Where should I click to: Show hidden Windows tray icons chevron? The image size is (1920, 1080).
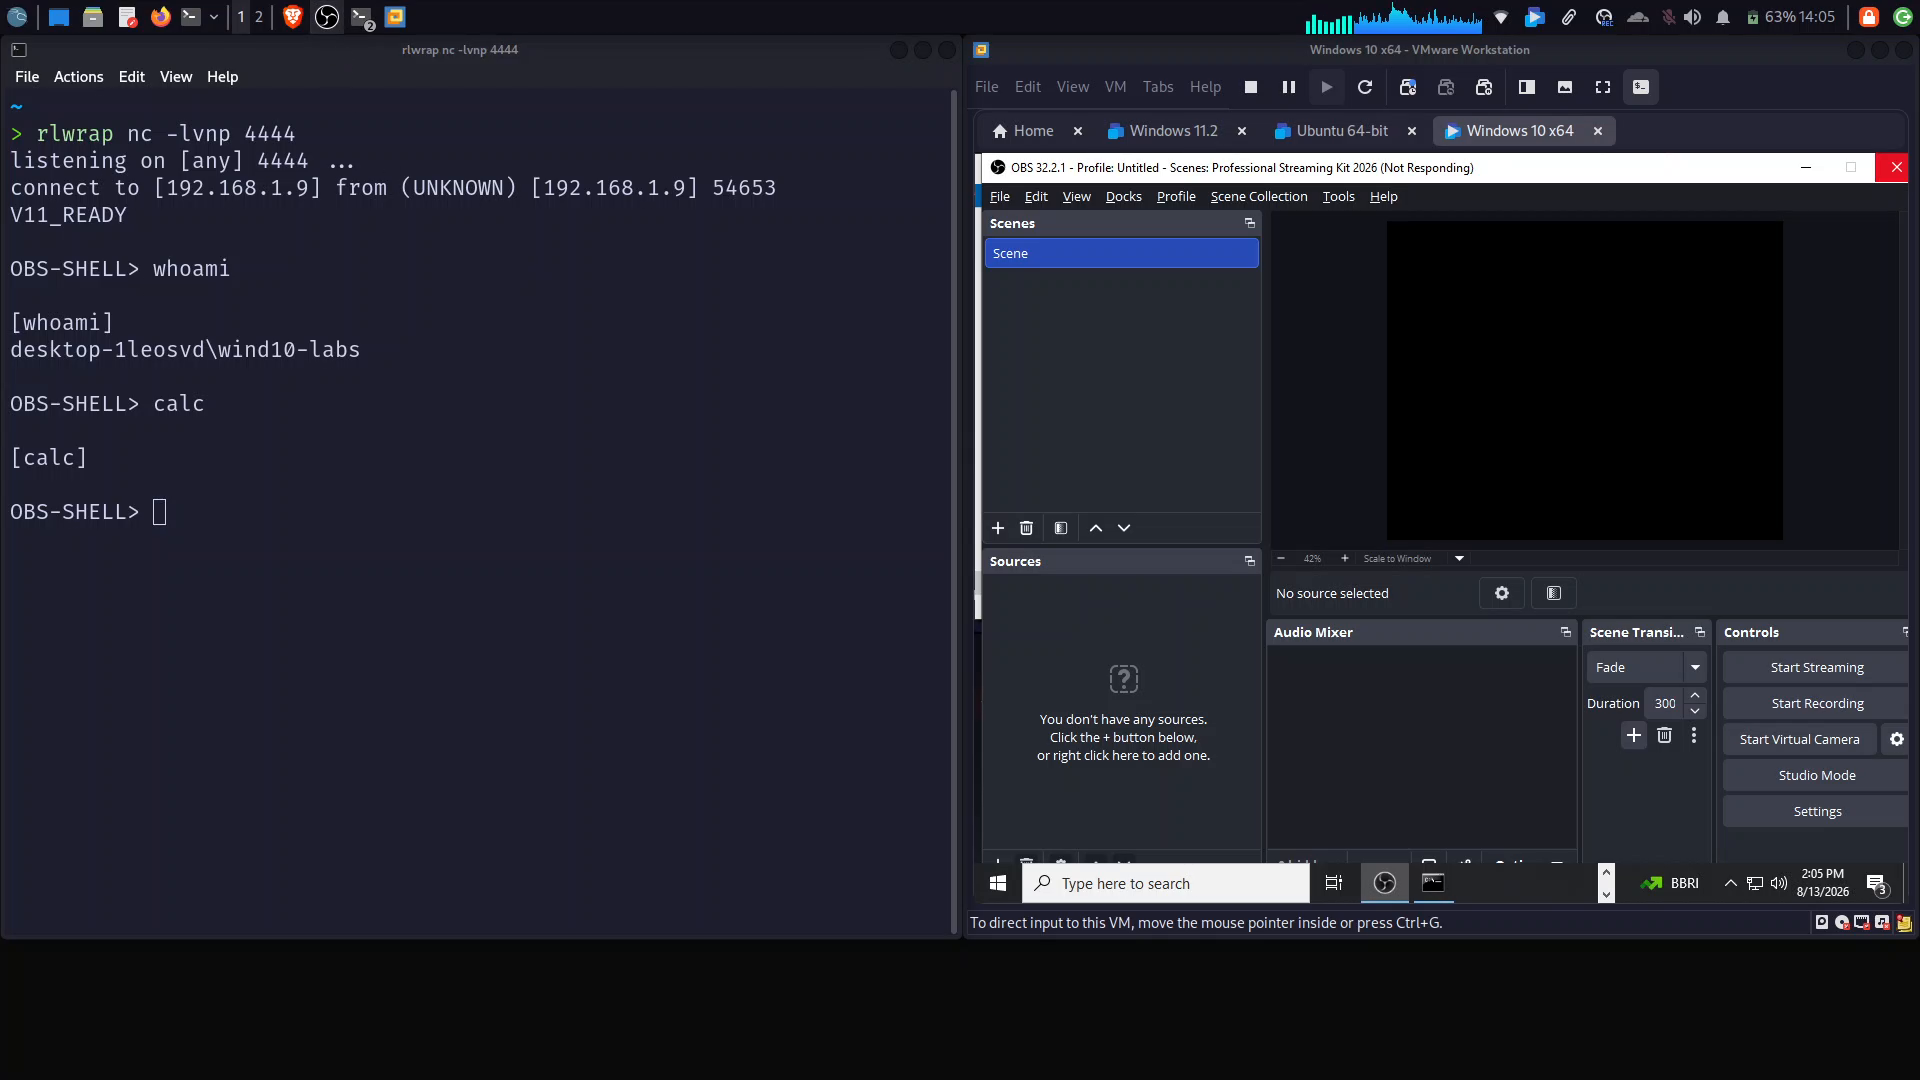tap(1730, 883)
